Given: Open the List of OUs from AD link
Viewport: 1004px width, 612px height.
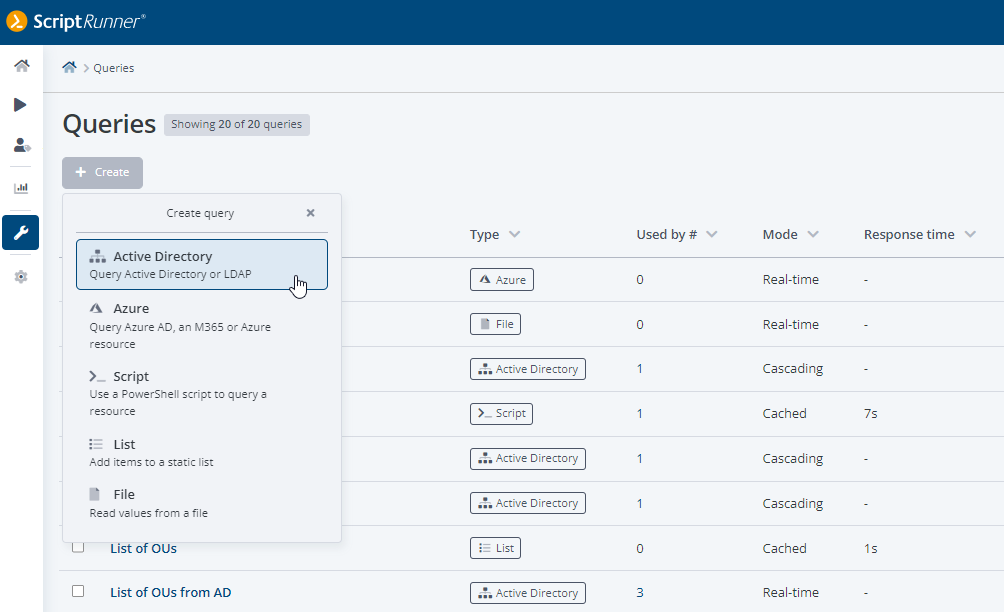Looking at the screenshot, I should [170, 593].
